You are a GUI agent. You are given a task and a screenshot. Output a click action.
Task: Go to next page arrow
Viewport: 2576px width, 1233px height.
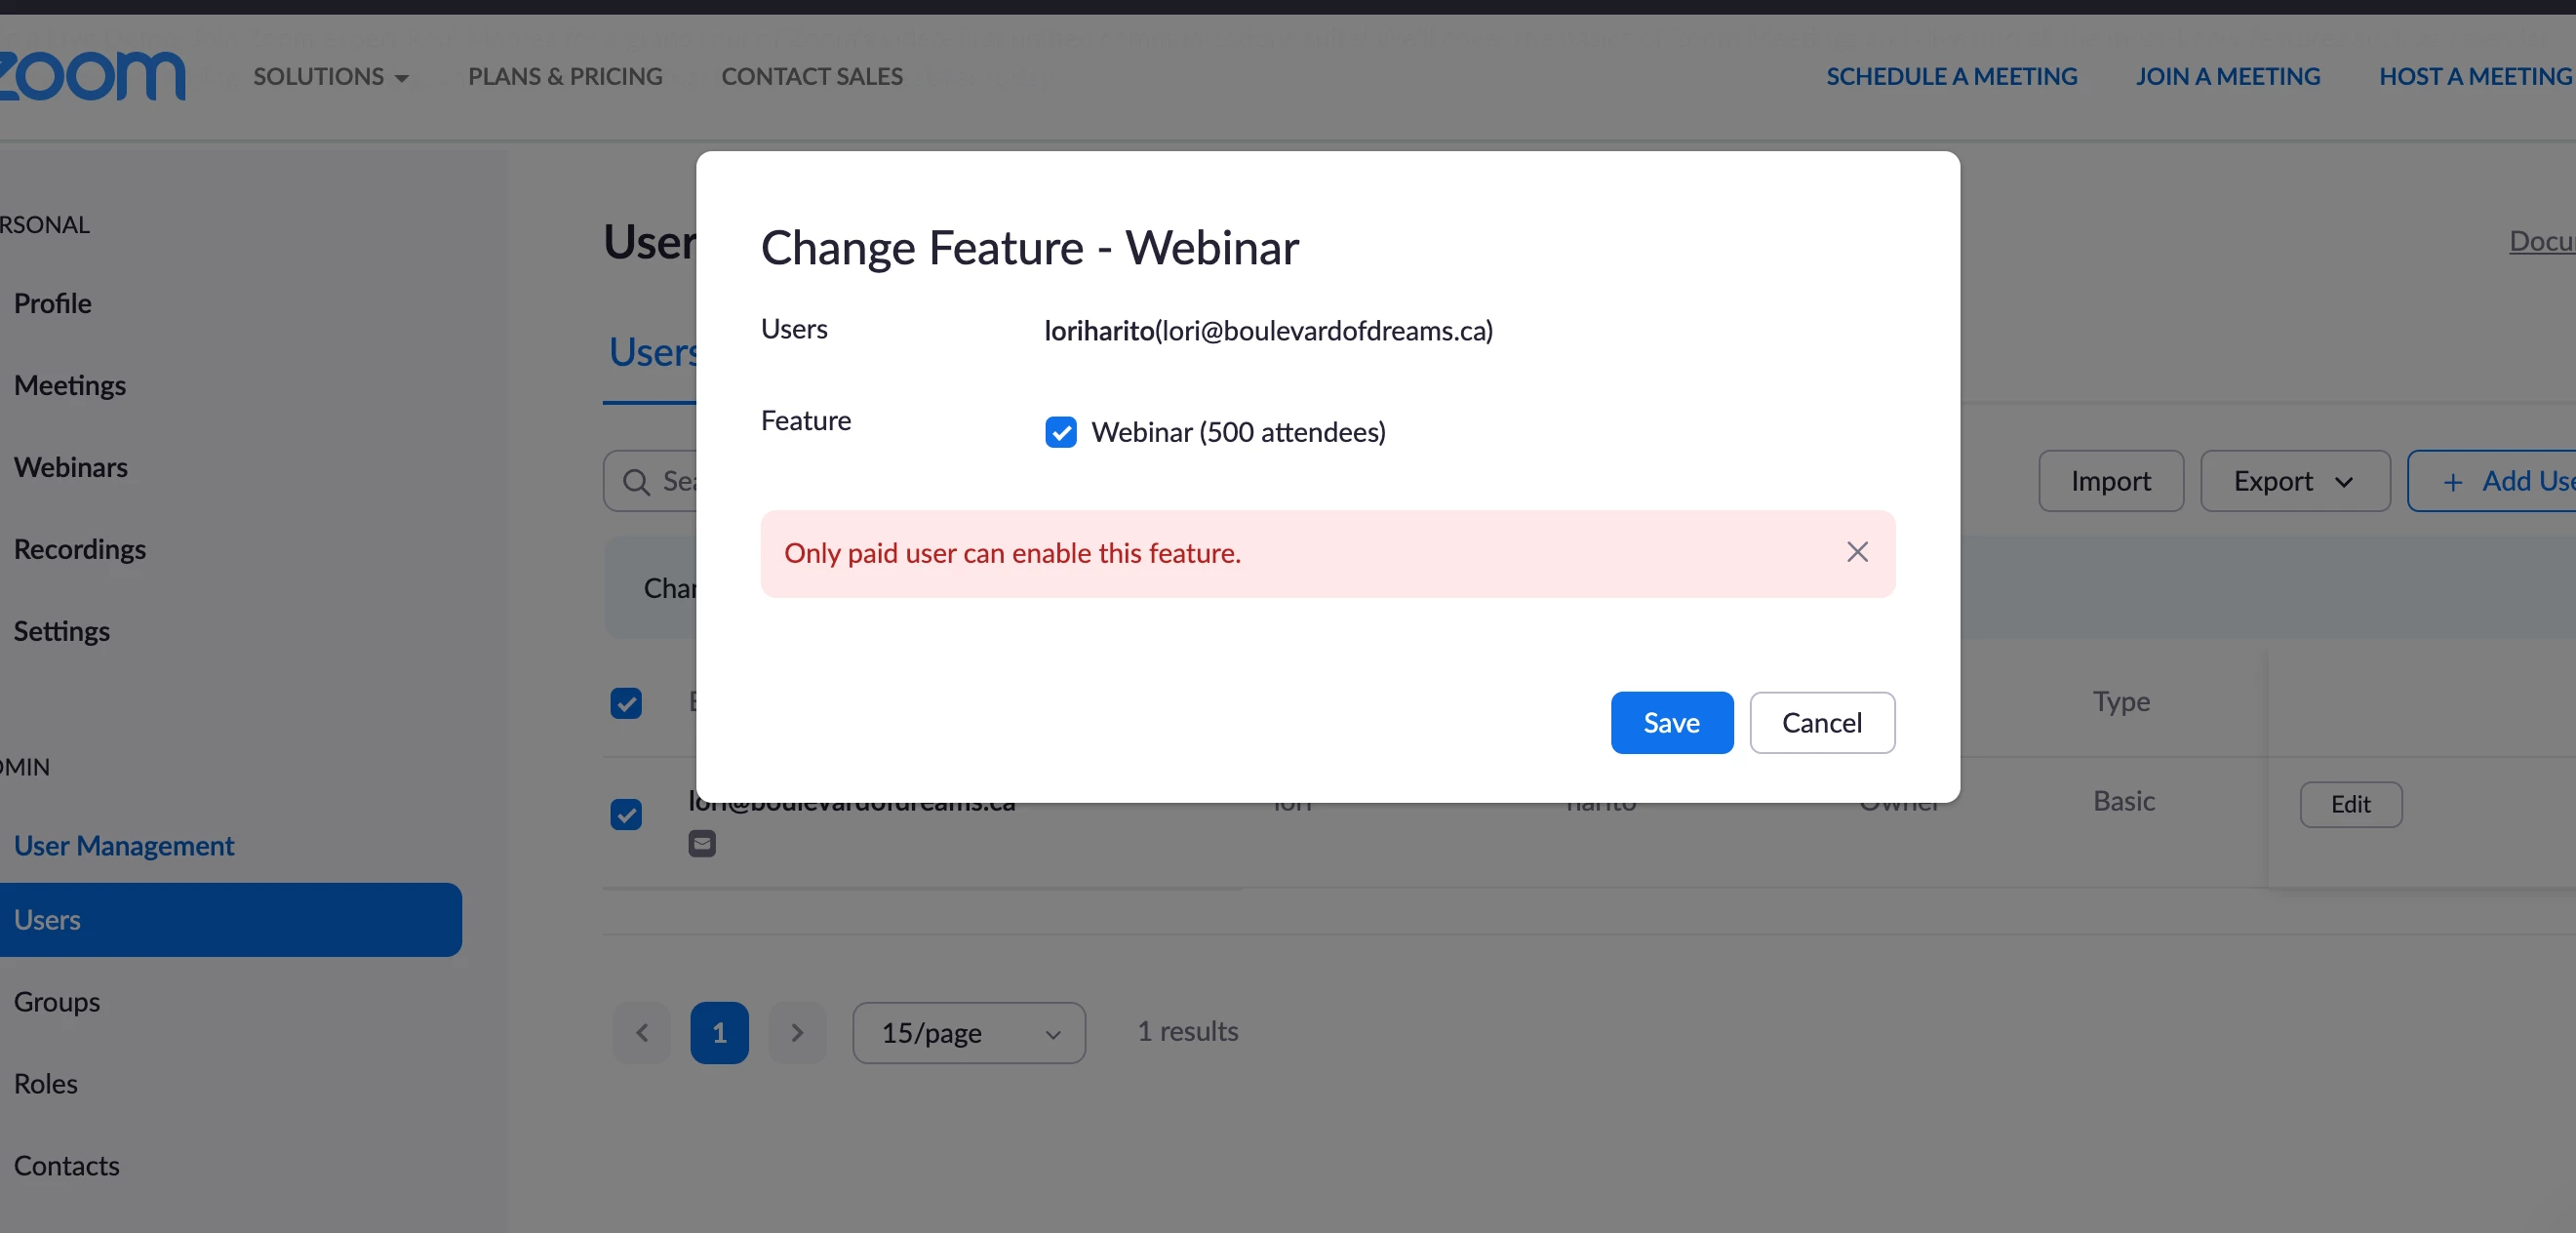[797, 1032]
